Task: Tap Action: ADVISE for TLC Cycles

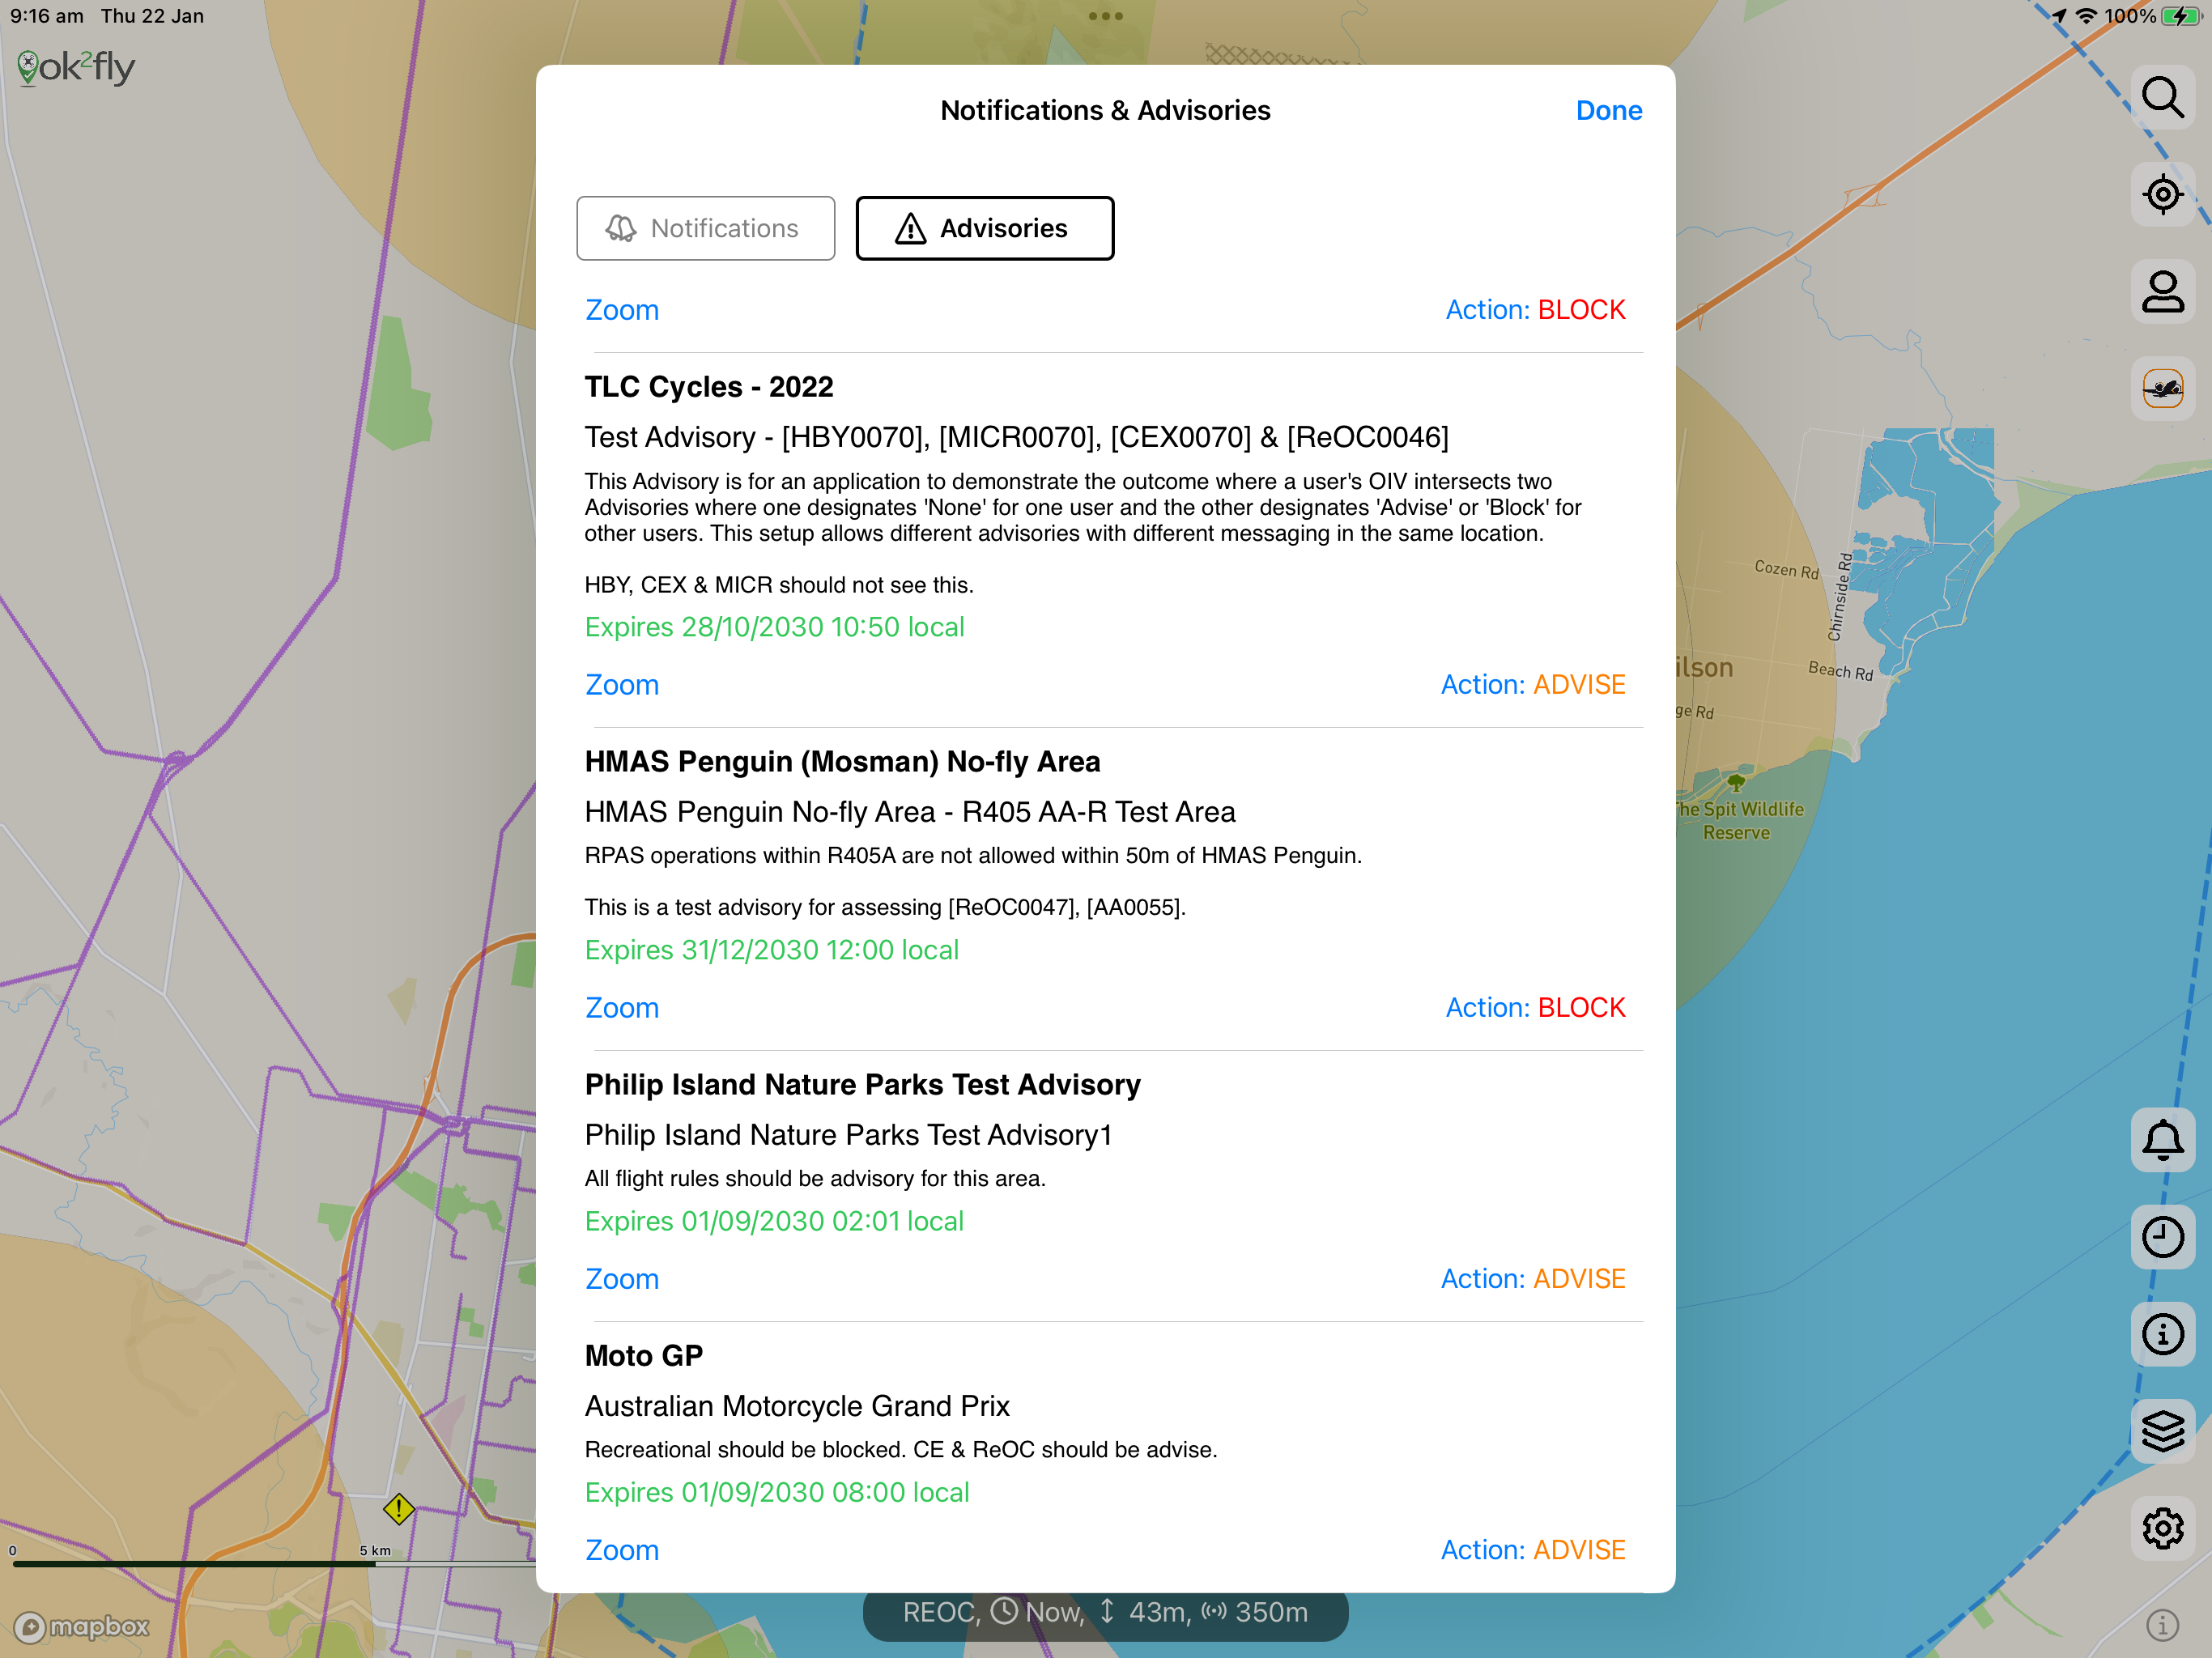Action: (x=1533, y=685)
